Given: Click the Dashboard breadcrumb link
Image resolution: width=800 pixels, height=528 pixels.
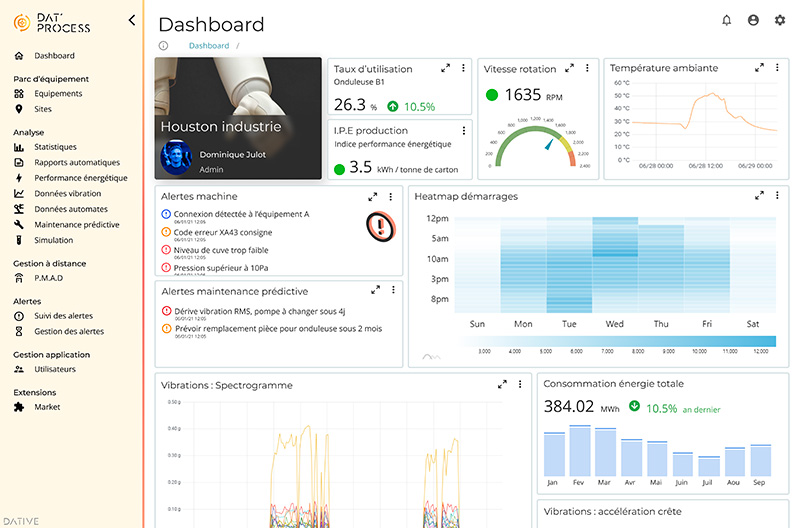Looking at the screenshot, I should pos(209,45).
